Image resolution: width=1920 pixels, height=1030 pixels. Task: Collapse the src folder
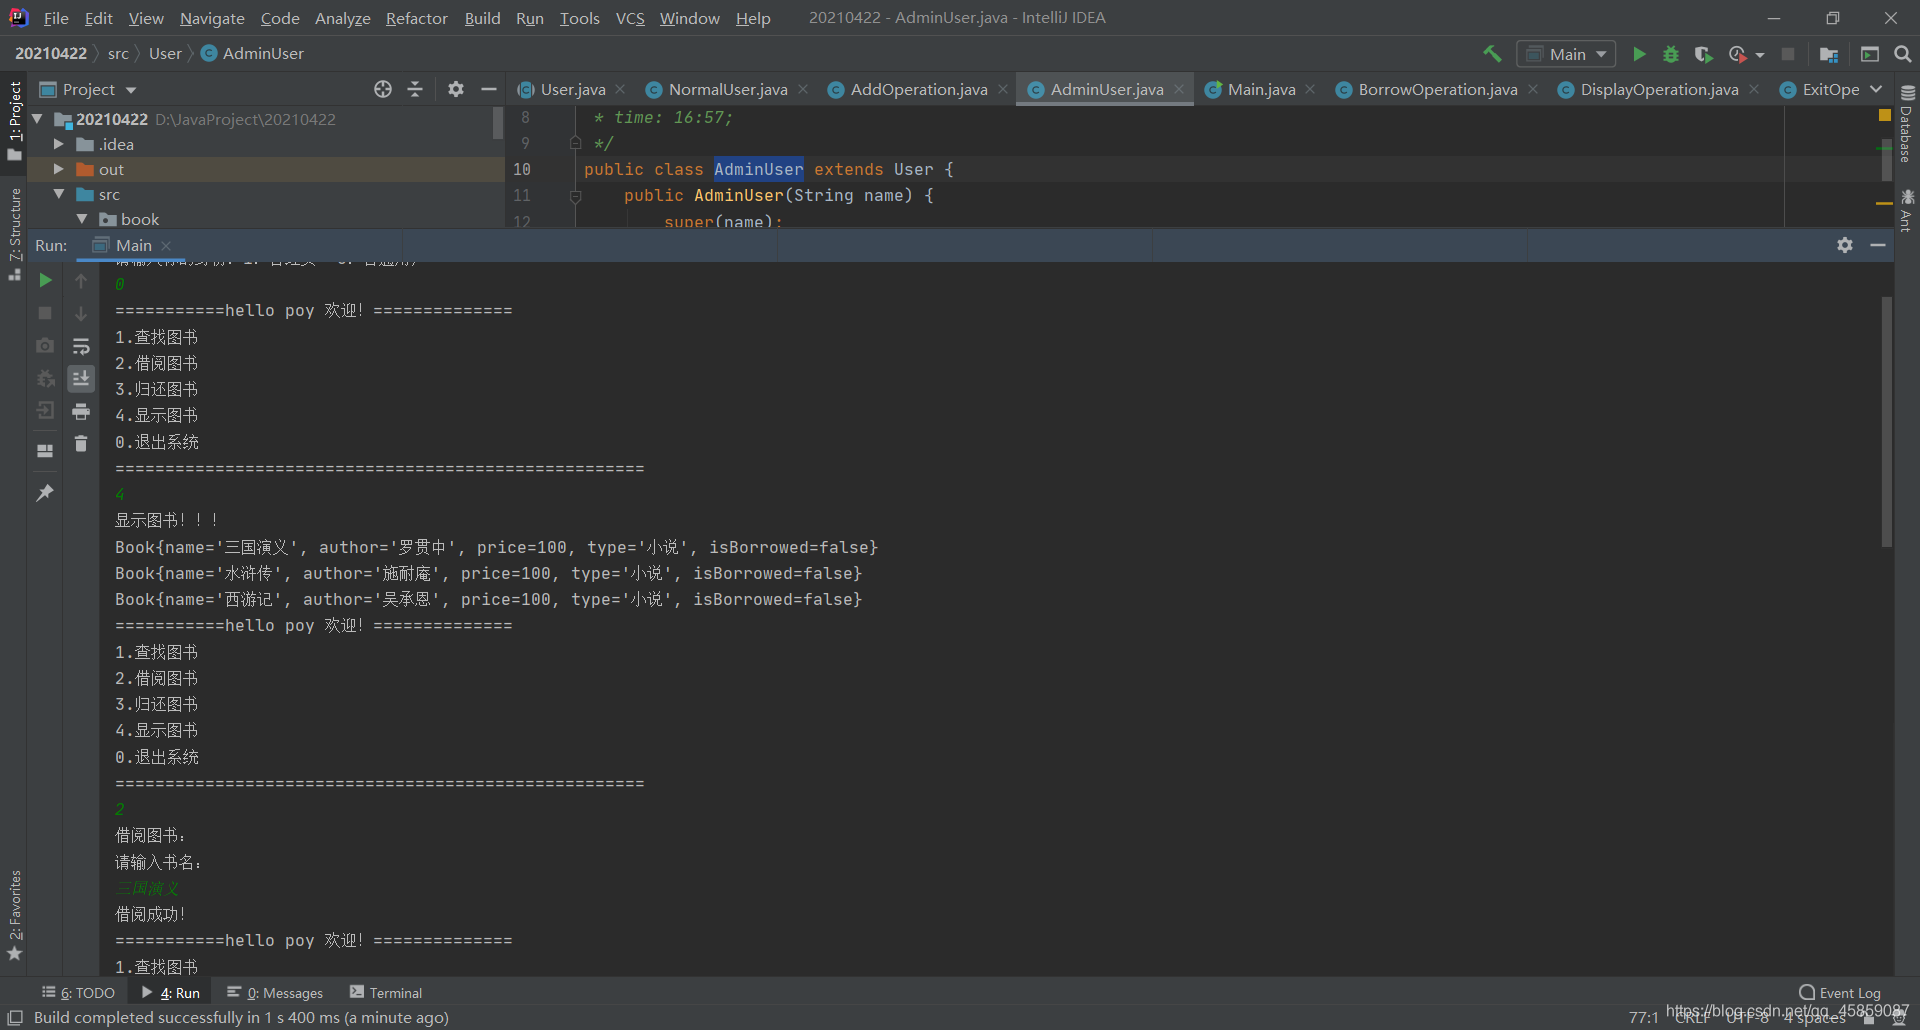[x=59, y=194]
